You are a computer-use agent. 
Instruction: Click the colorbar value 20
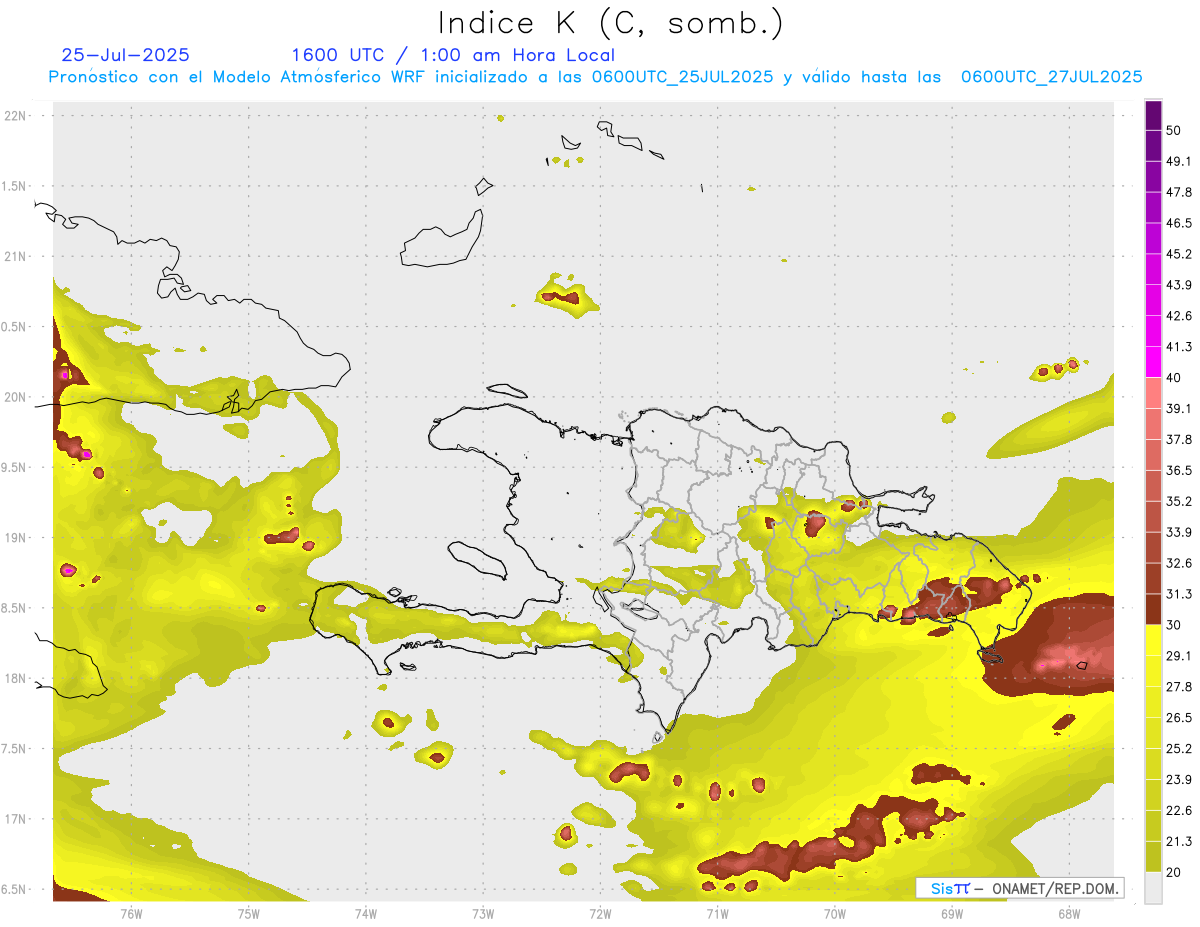click(x=1174, y=872)
